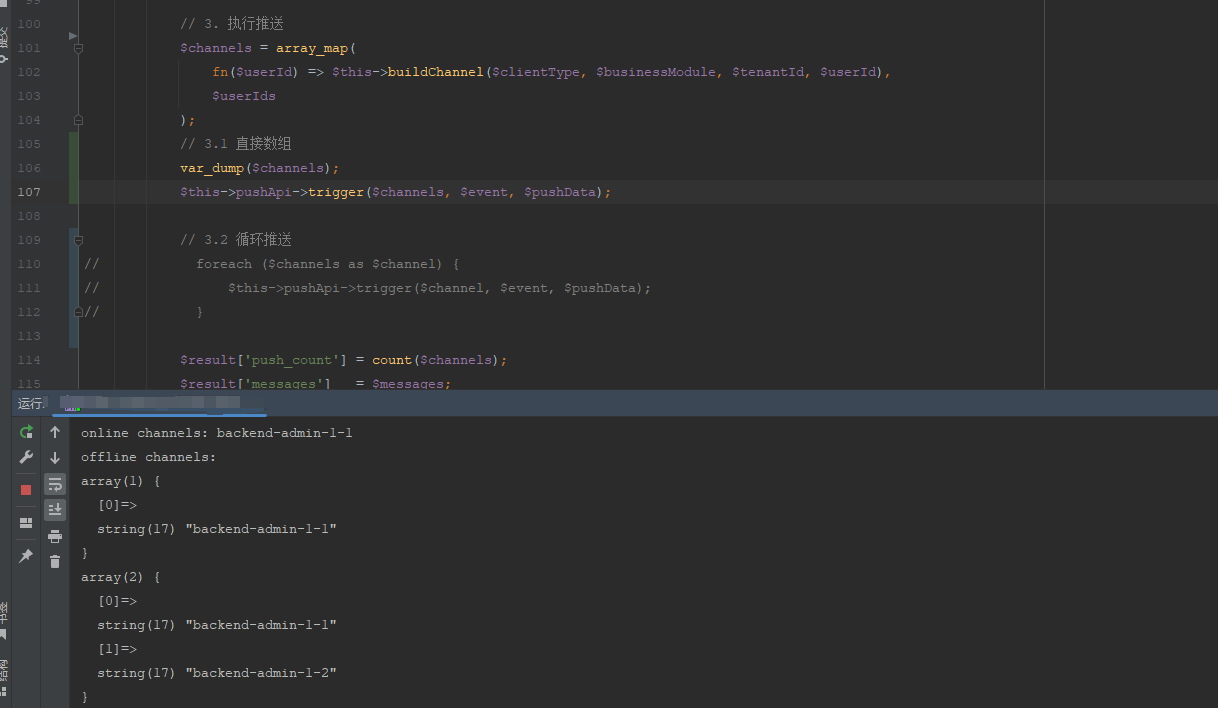Open the 书签 (Bookmarks) side tool window

pos(4,619)
